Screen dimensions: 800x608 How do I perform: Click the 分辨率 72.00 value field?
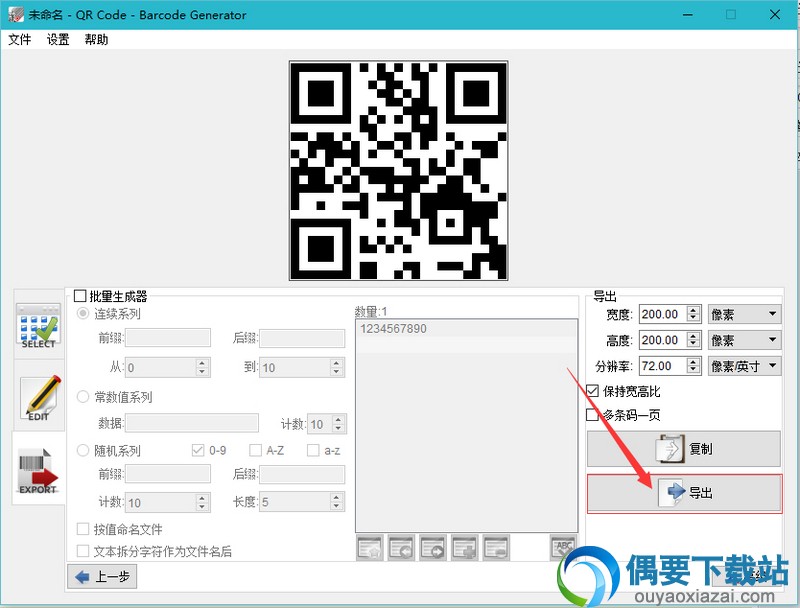click(663, 366)
